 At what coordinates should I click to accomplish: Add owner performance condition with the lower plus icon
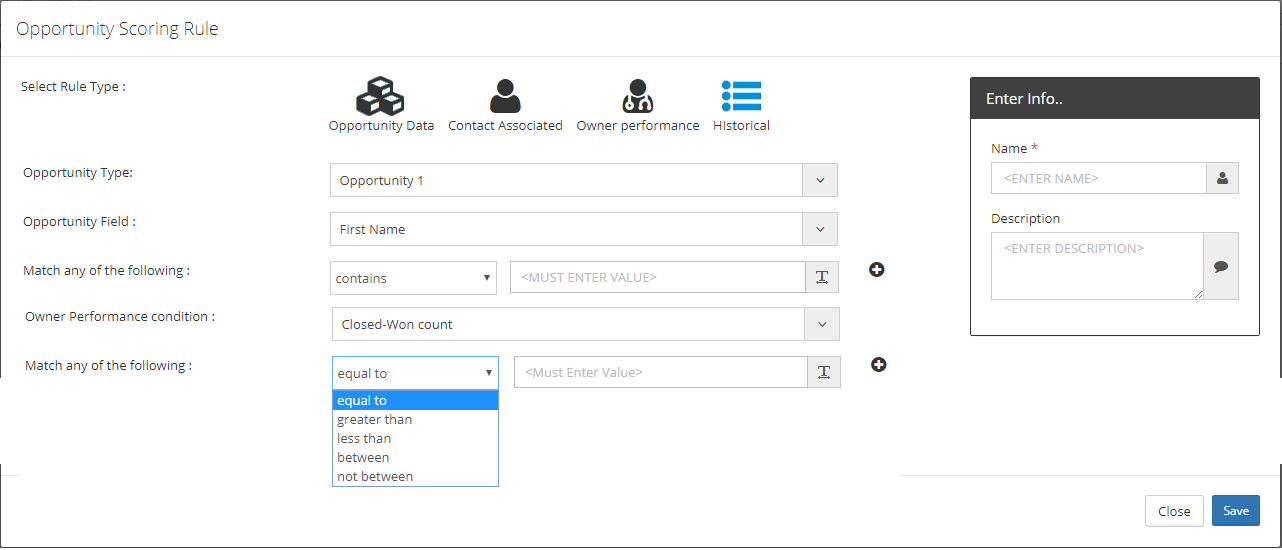879,364
